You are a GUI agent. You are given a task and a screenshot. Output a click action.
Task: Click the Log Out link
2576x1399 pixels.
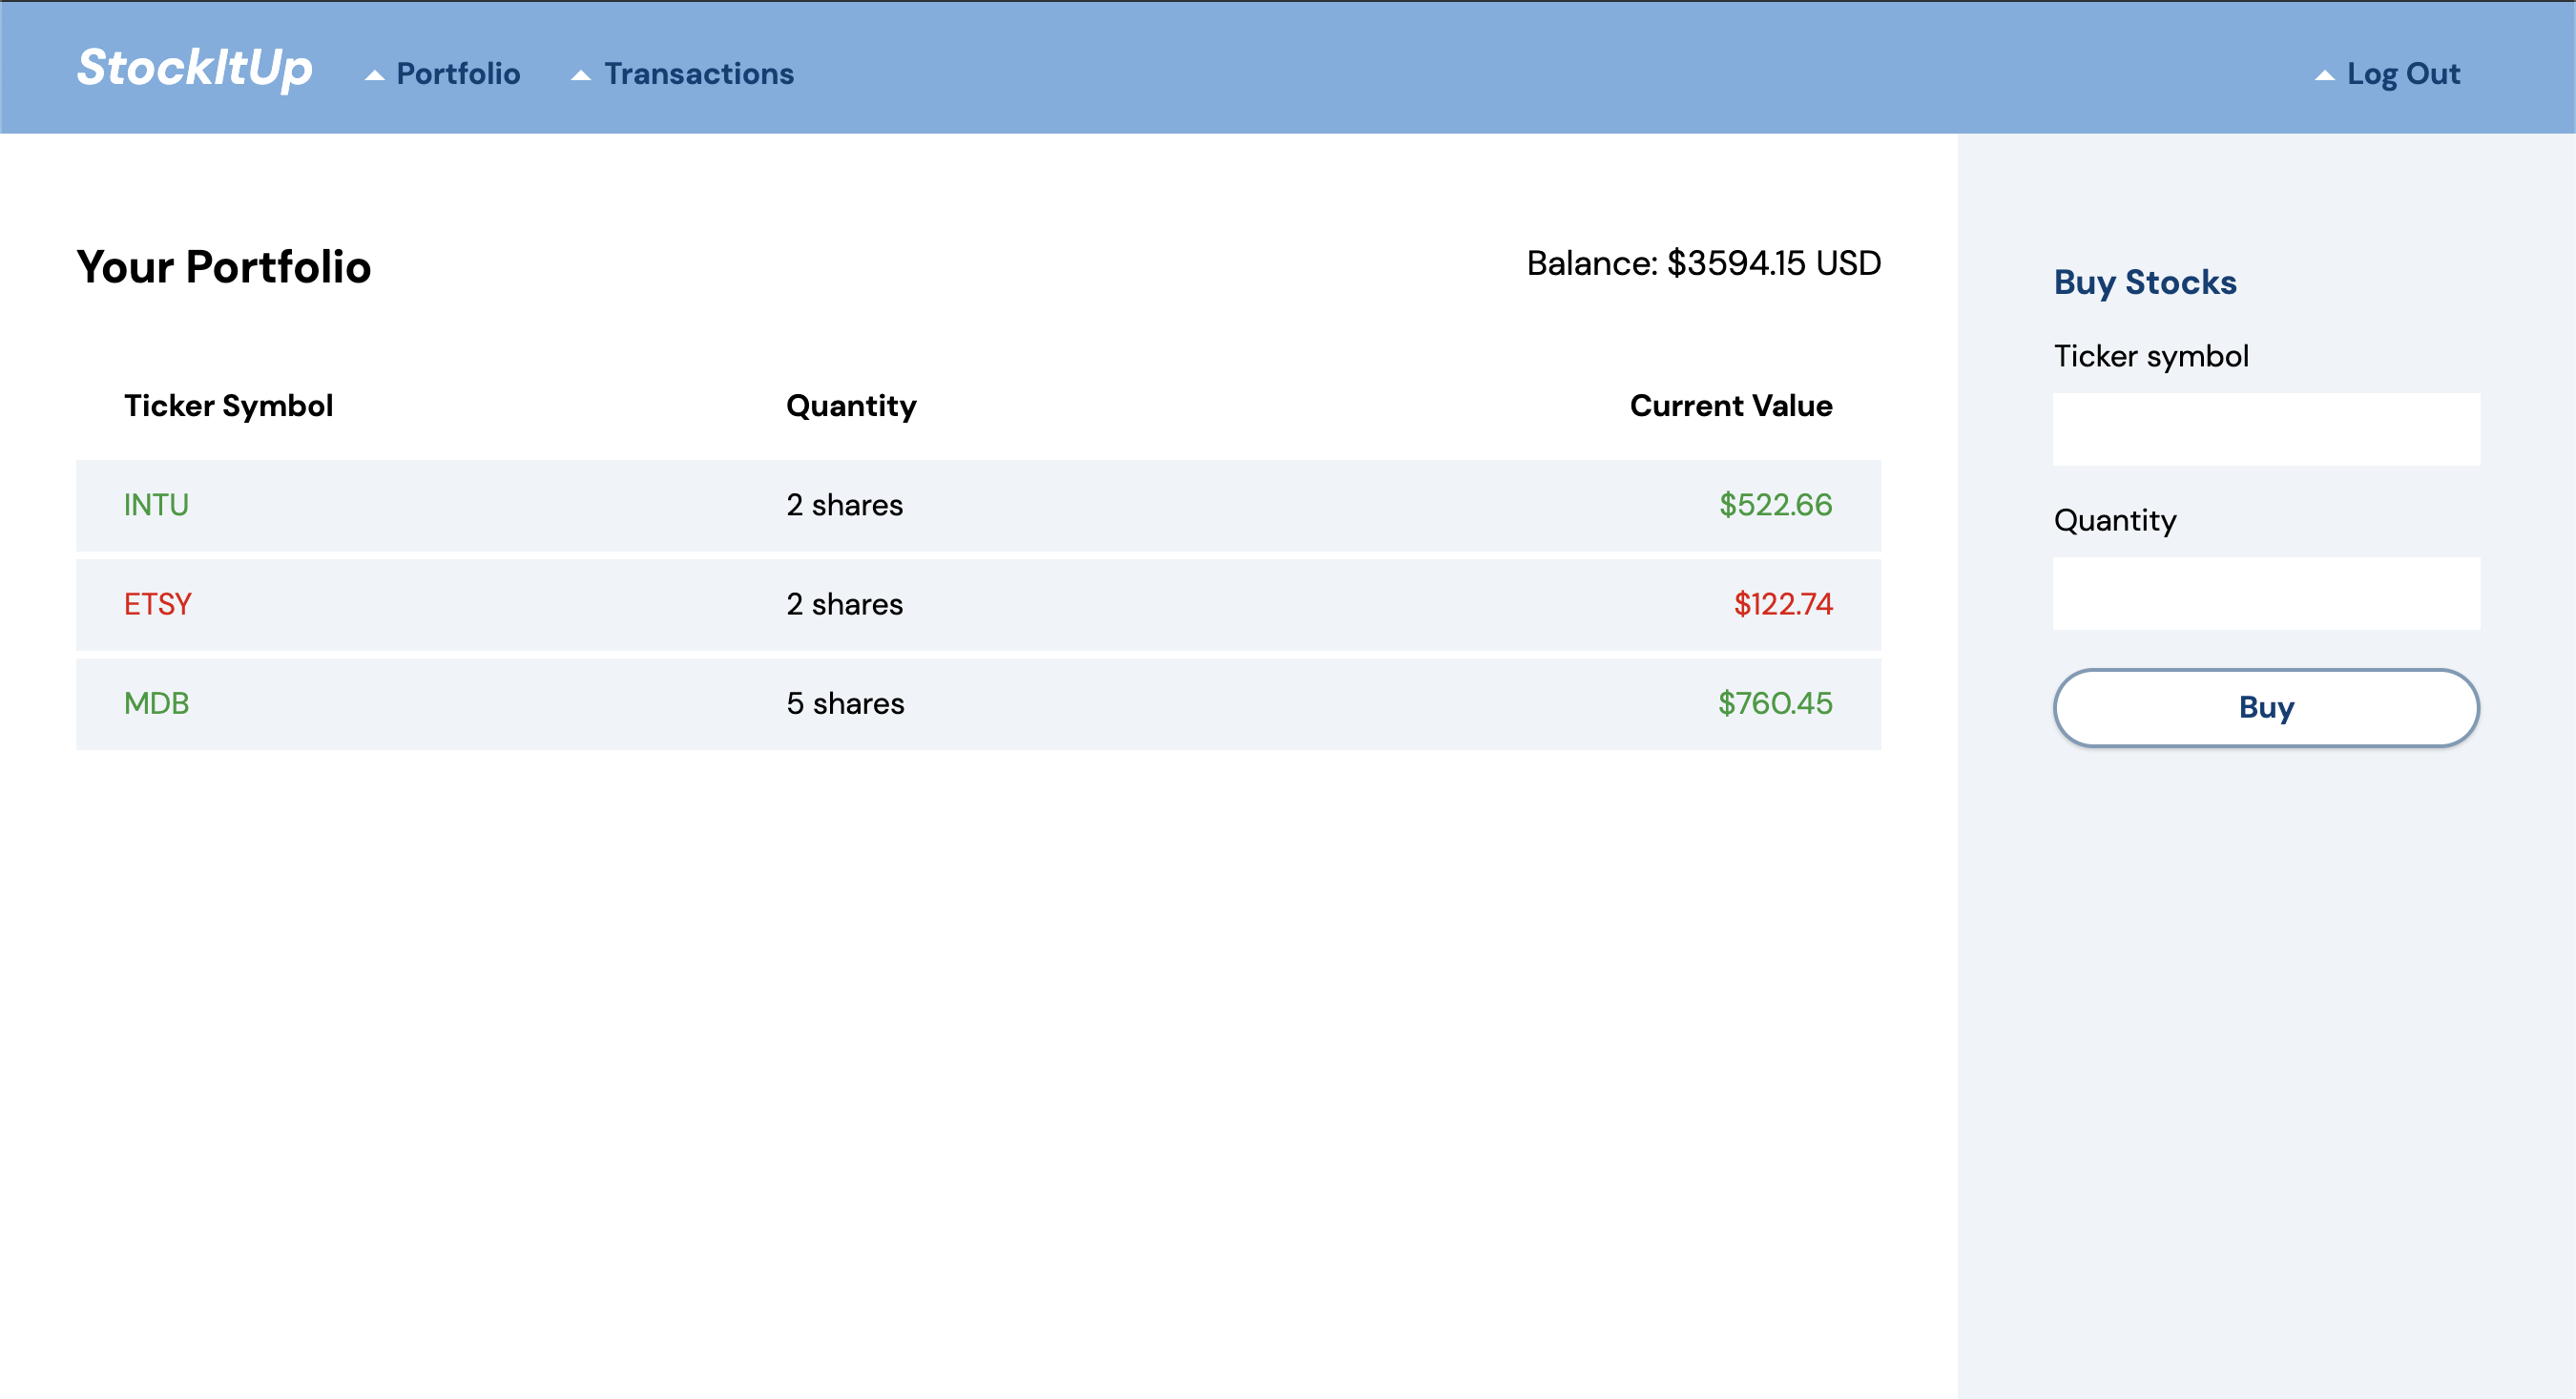(2403, 74)
